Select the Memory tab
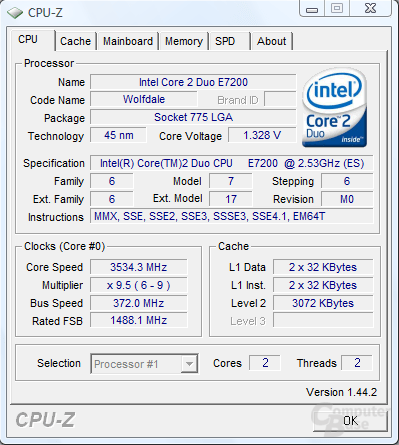This screenshot has height=445, width=399. pos(184,41)
